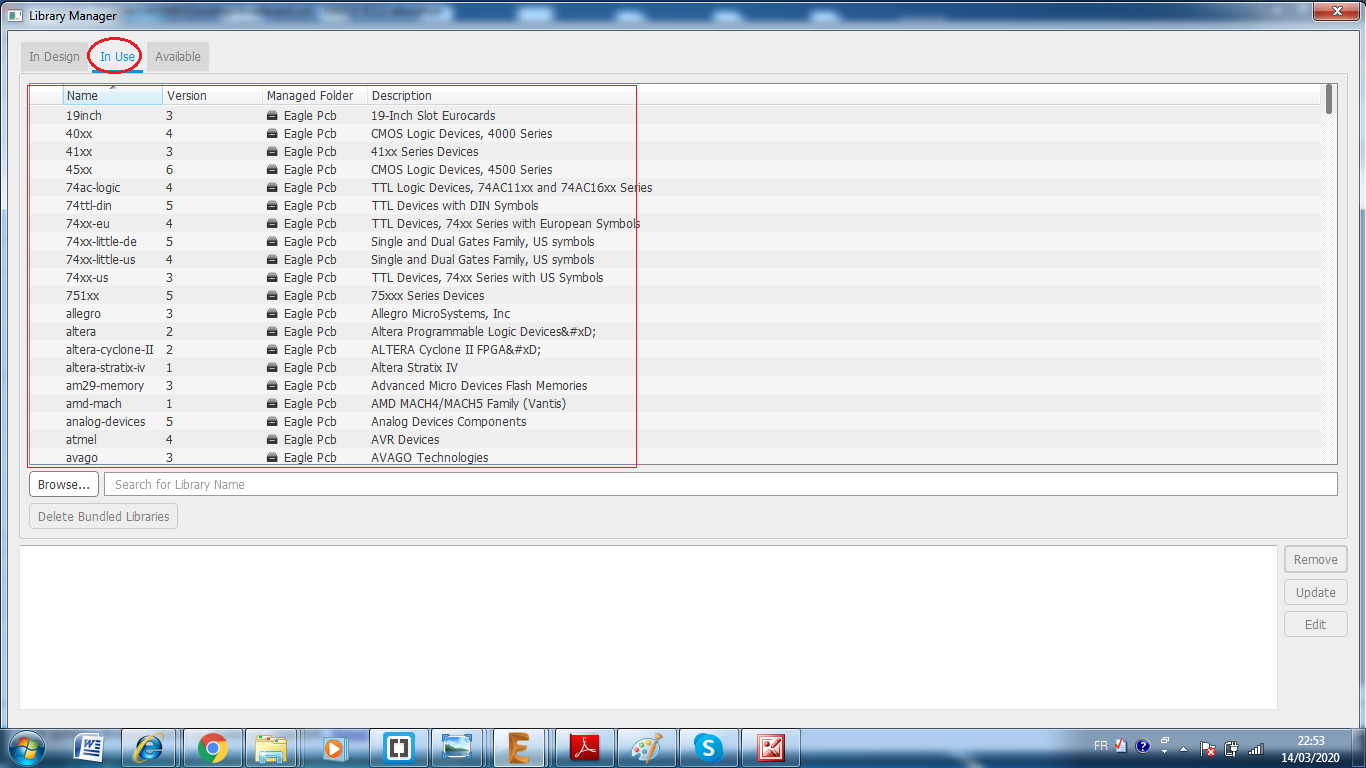Open the Available tab
Viewport: 1366px width, 768px height.
click(178, 57)
